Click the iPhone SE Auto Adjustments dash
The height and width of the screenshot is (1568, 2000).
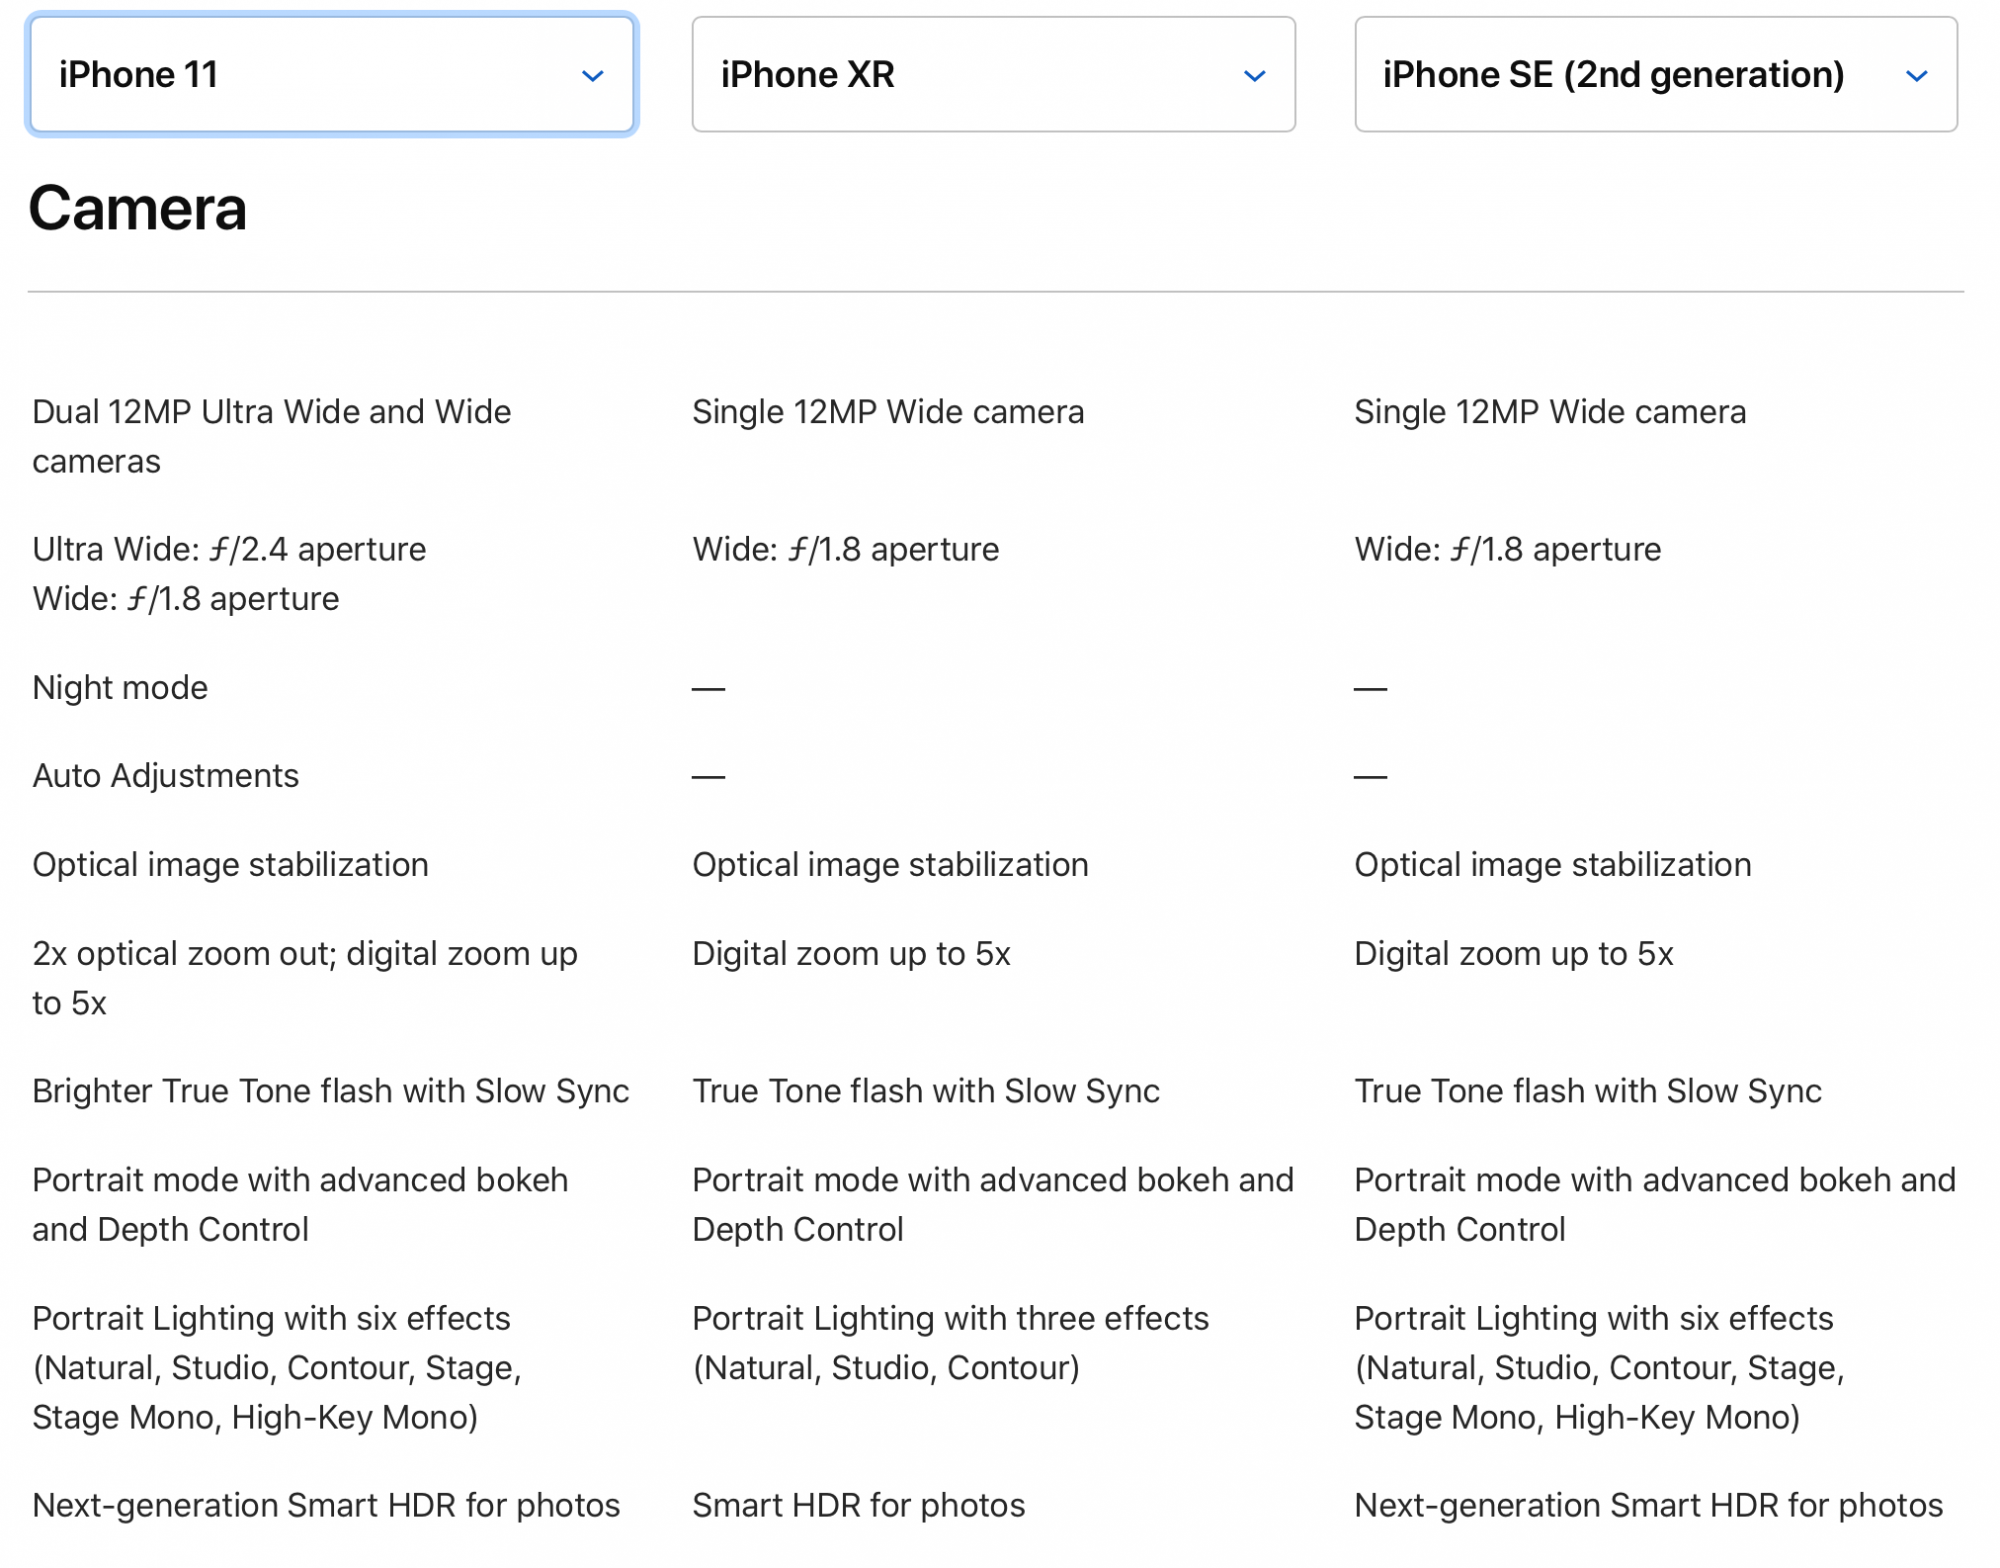[1370, 776]
